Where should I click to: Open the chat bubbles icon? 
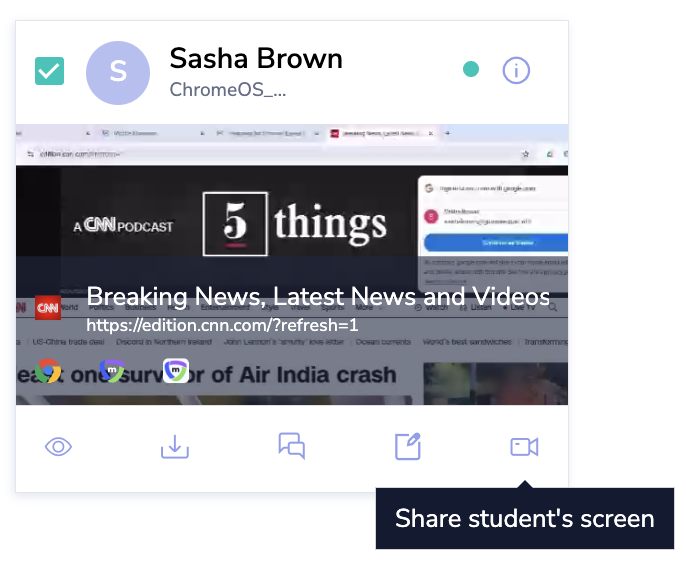point(291,446)
